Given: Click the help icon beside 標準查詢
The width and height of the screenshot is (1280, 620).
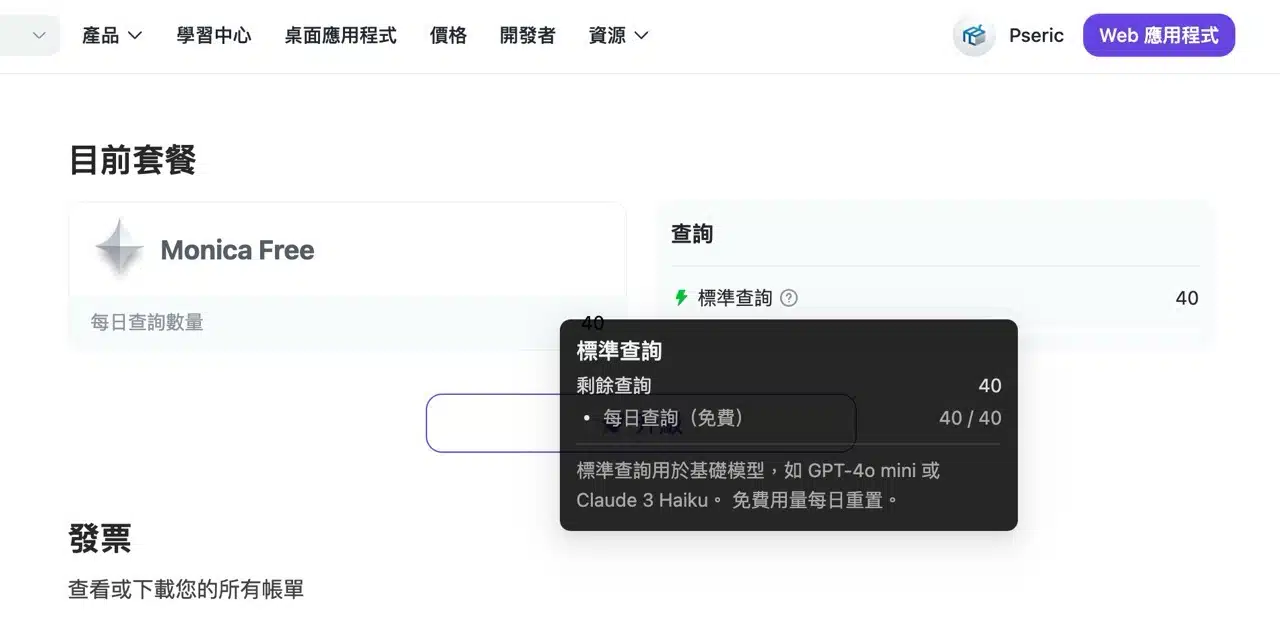Looking at the screenshot, I should tap(789, 298).
